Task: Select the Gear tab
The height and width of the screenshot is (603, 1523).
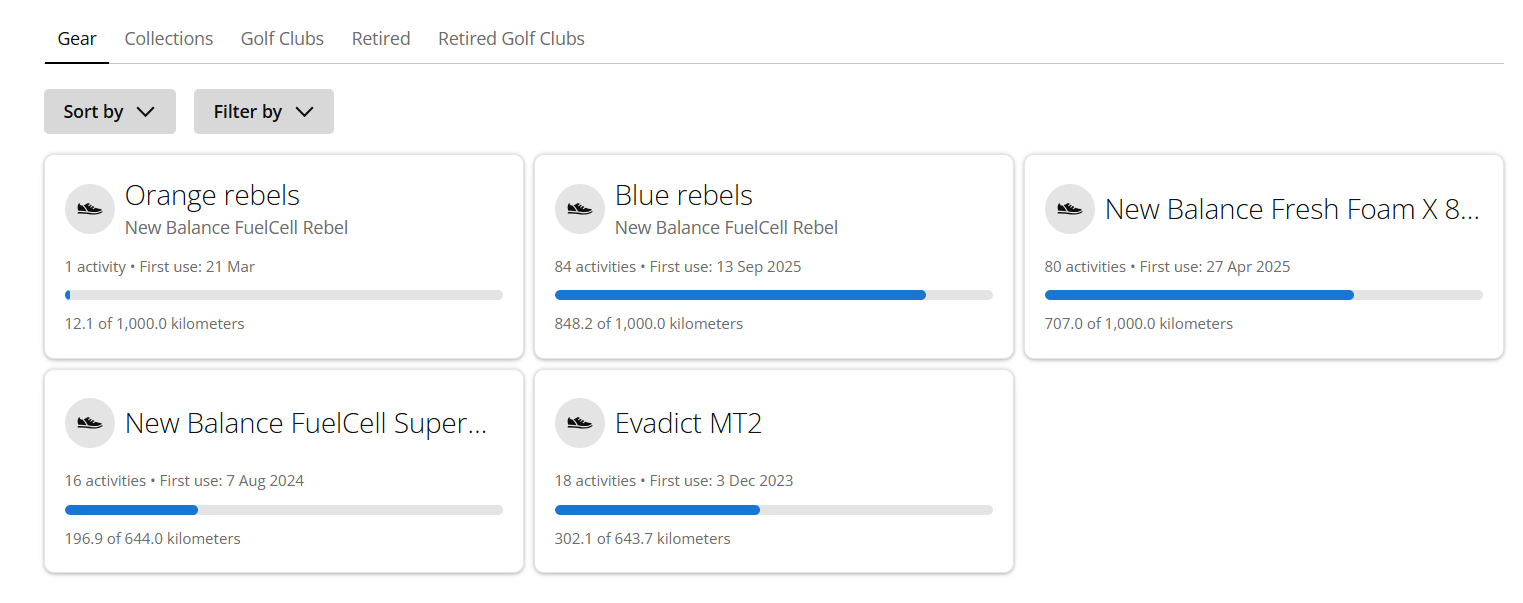Action: coord(77,38)
